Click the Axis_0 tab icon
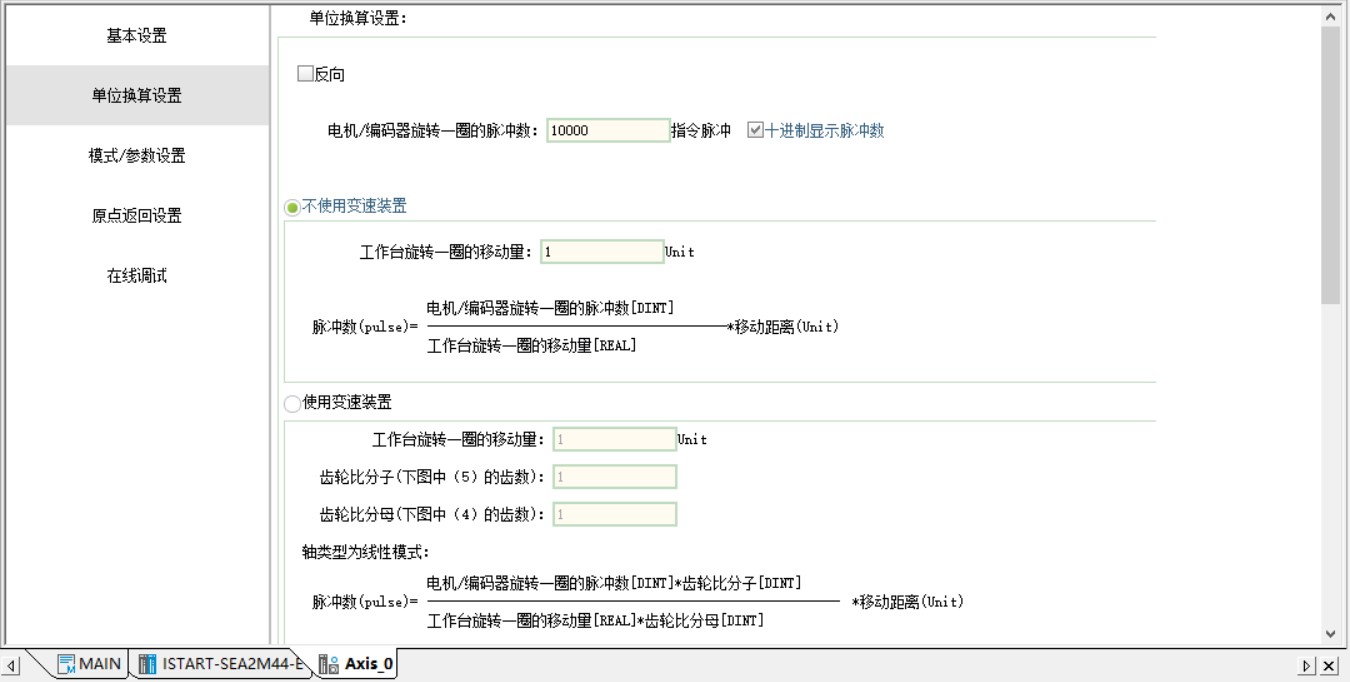 coord(328,664)
